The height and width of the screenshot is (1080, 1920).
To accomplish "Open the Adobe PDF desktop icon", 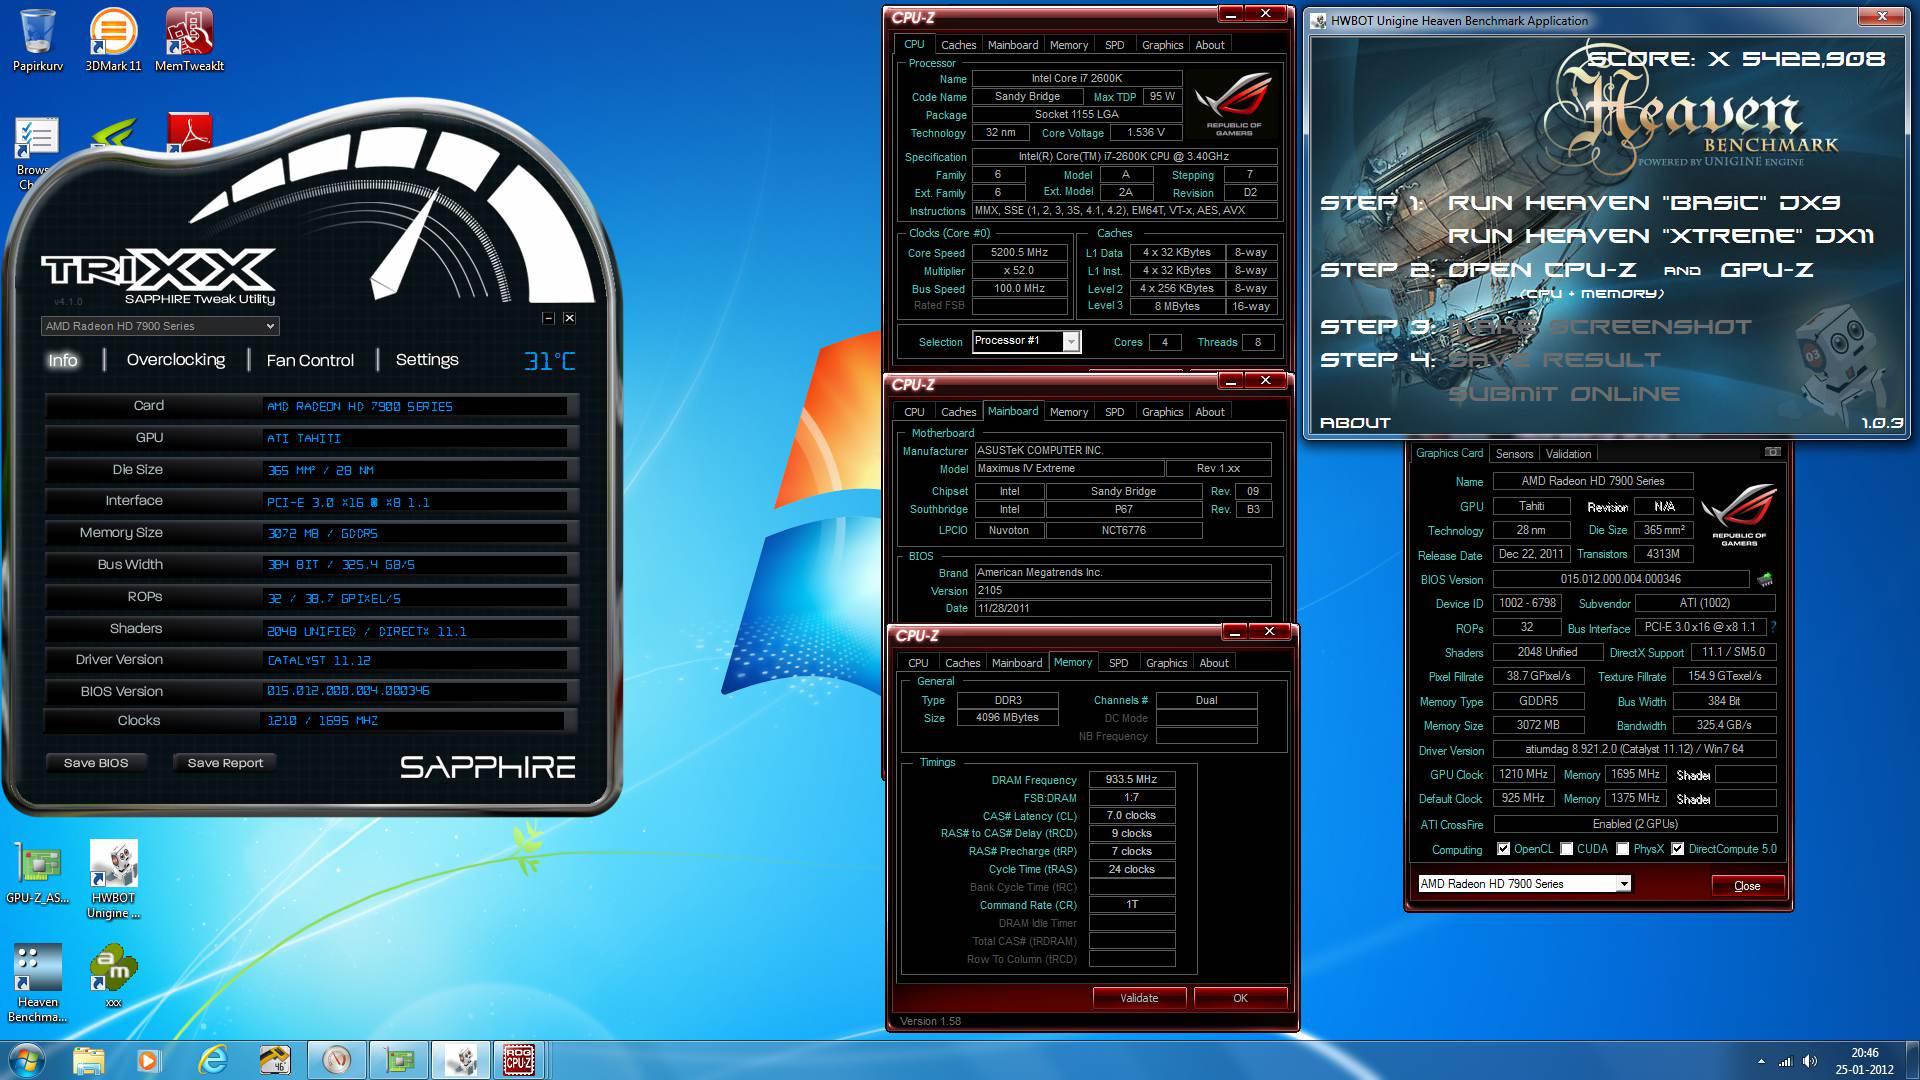I will [x=189, y=134].
